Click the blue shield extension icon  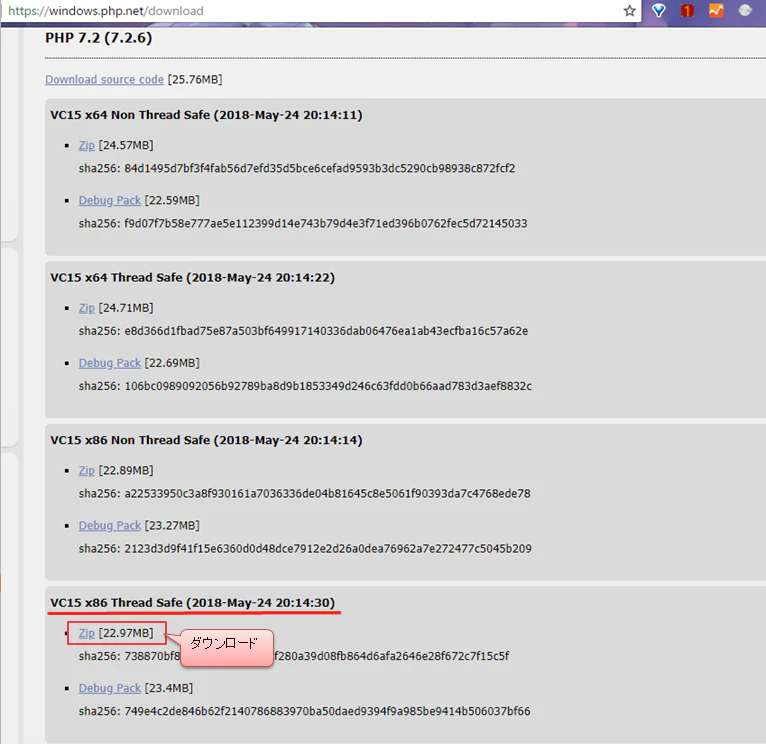659,10
